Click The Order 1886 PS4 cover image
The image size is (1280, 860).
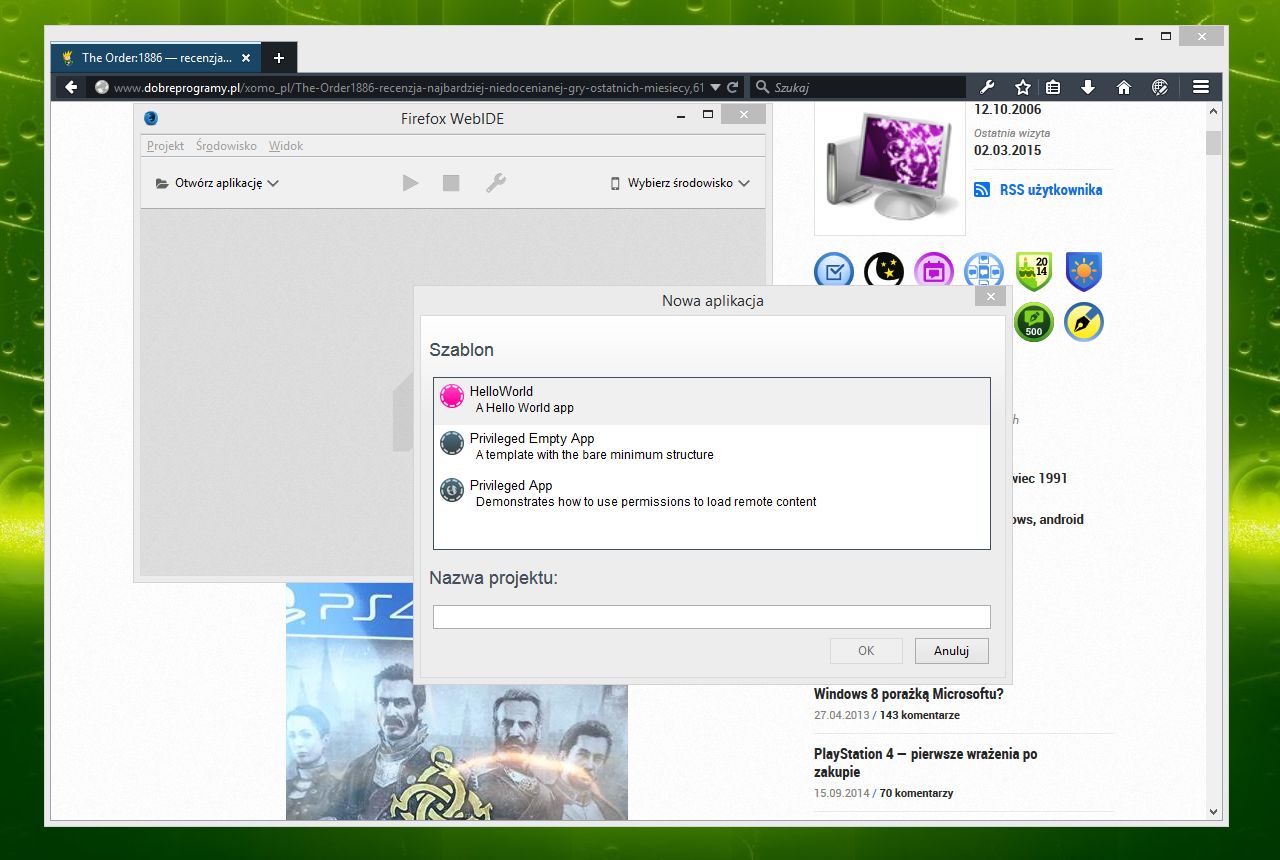(457, 702)
